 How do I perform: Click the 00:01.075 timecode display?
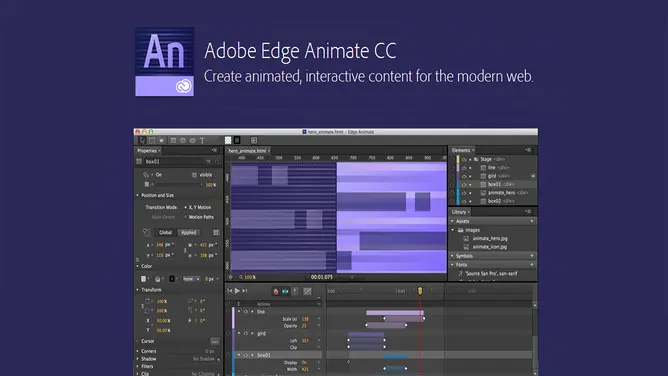click(322, 277)
